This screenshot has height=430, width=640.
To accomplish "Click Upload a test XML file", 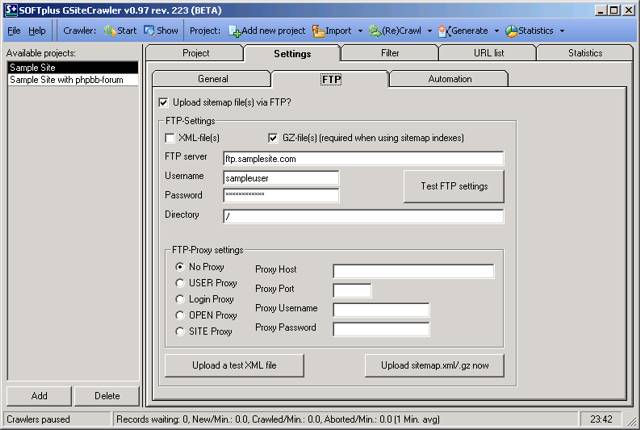I will tap(234, 366).
